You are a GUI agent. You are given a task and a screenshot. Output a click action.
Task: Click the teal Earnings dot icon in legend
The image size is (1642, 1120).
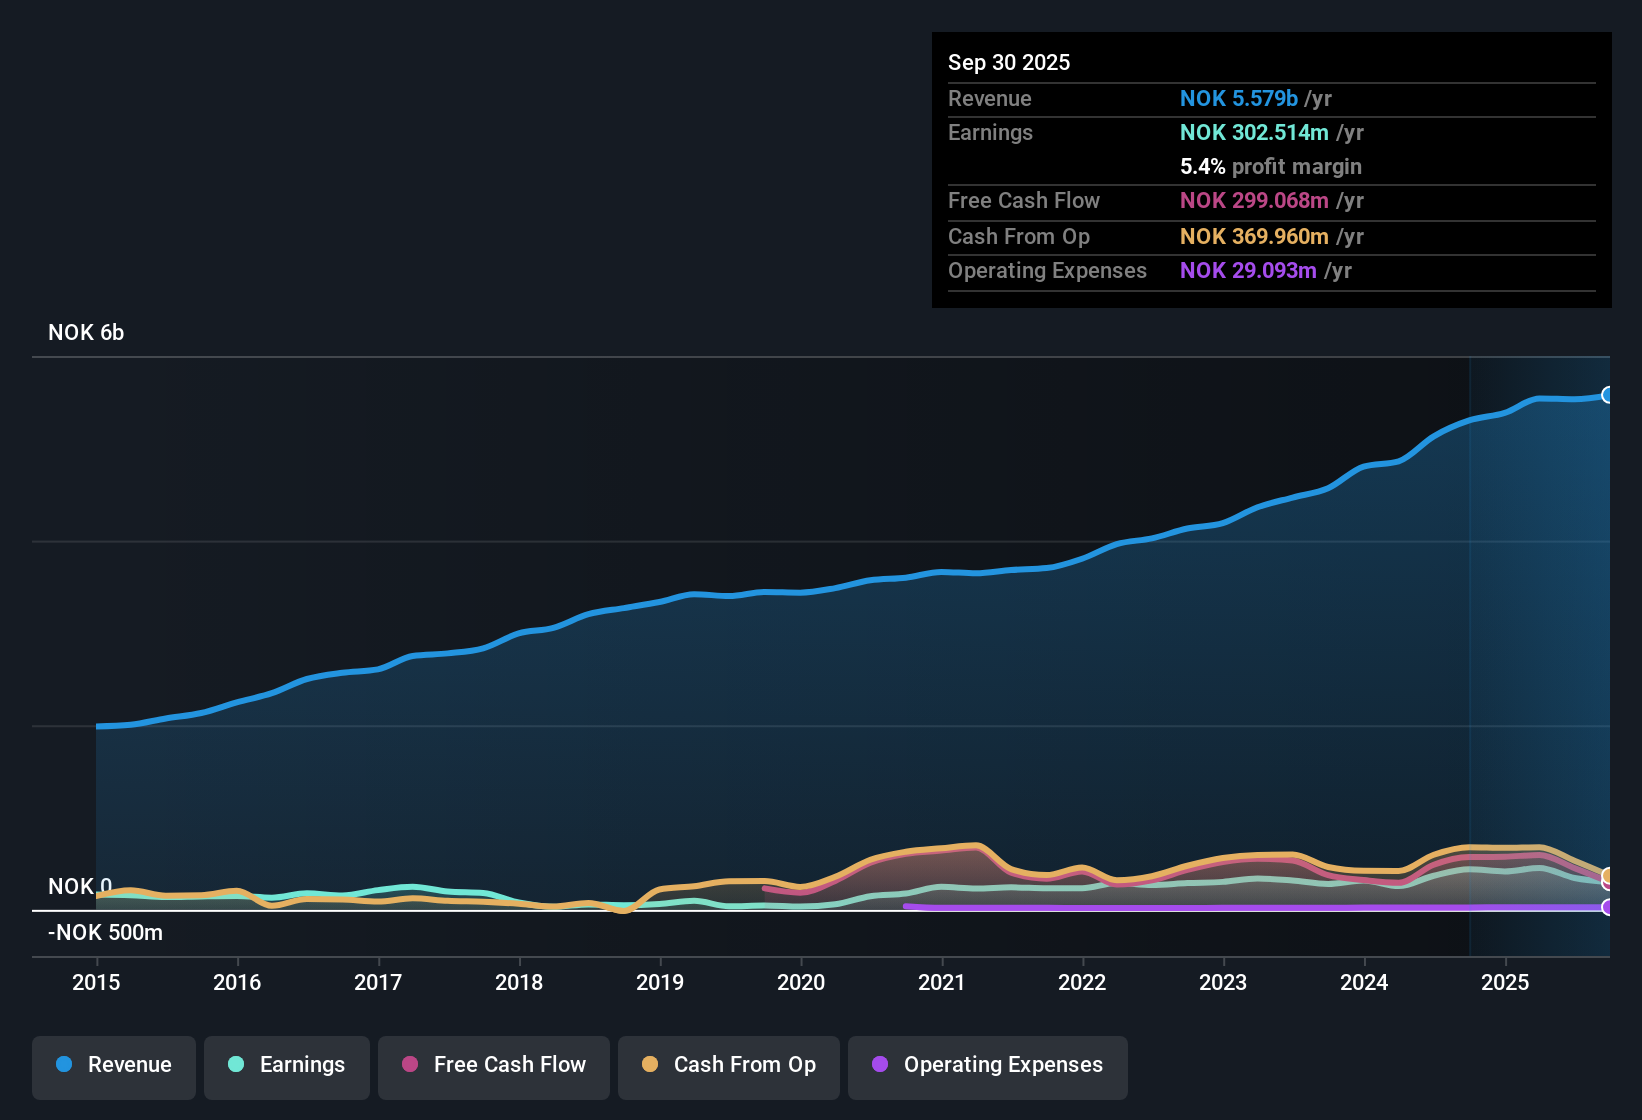(236, 1065)
